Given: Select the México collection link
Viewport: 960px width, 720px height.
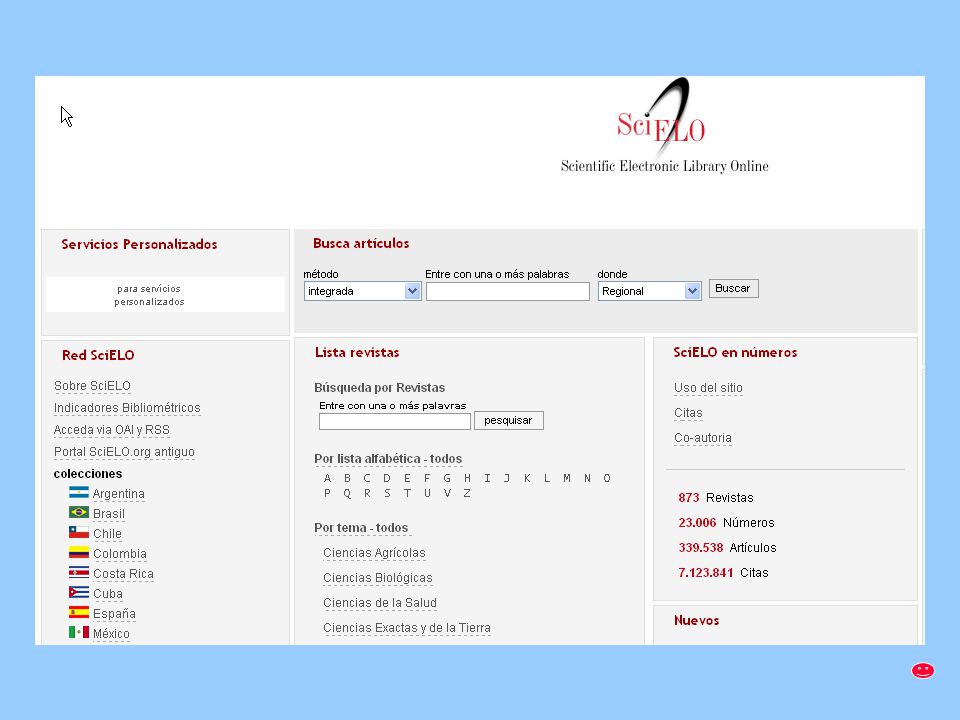Looking at the screenshot, I should (x=111, y=634).
